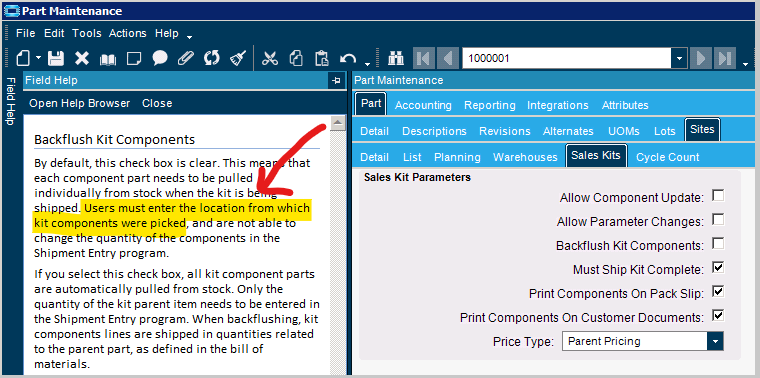Open the book Field Help icon

[108, 59]
